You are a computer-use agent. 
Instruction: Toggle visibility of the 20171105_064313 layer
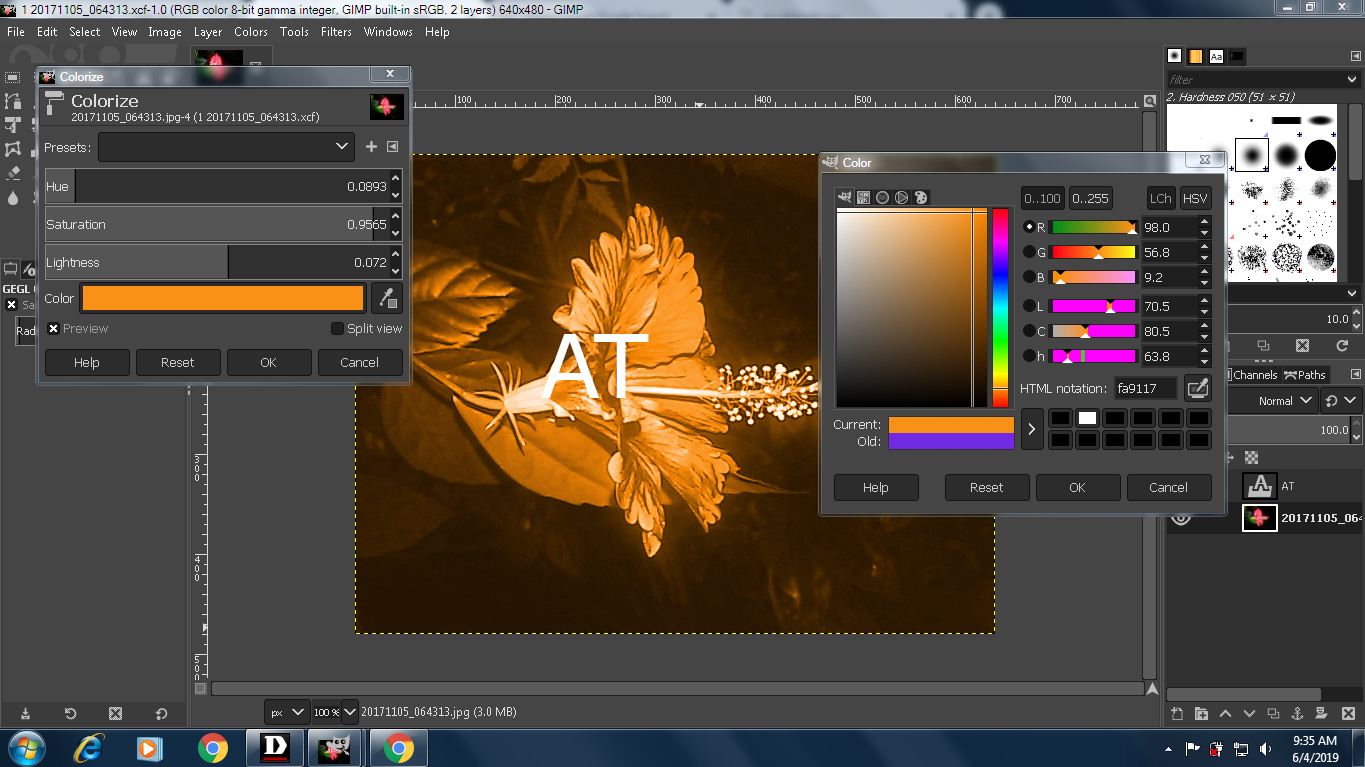point(1181,517)
